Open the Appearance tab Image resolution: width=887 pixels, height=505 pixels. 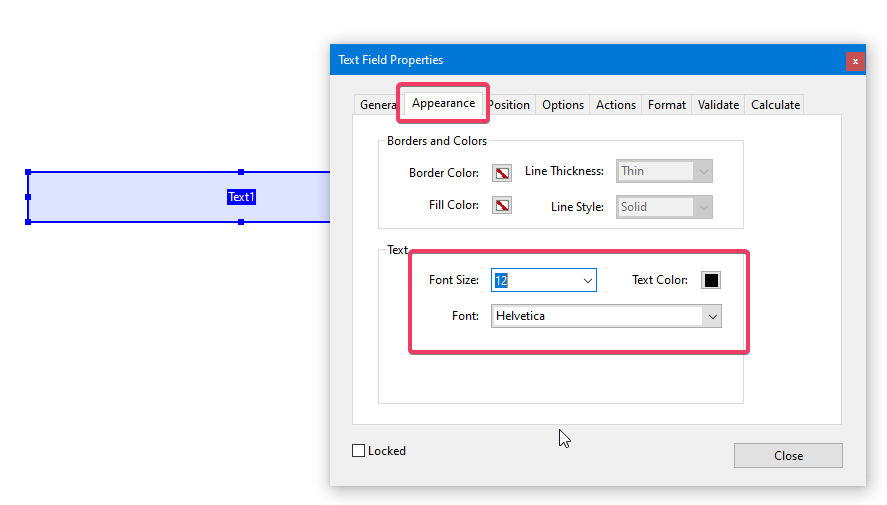(443, 103)
